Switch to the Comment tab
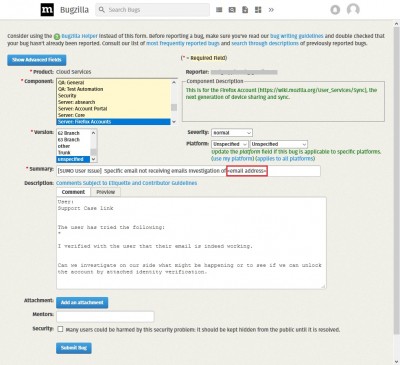This screenshot has width=400, height=365. coord(73,192)
